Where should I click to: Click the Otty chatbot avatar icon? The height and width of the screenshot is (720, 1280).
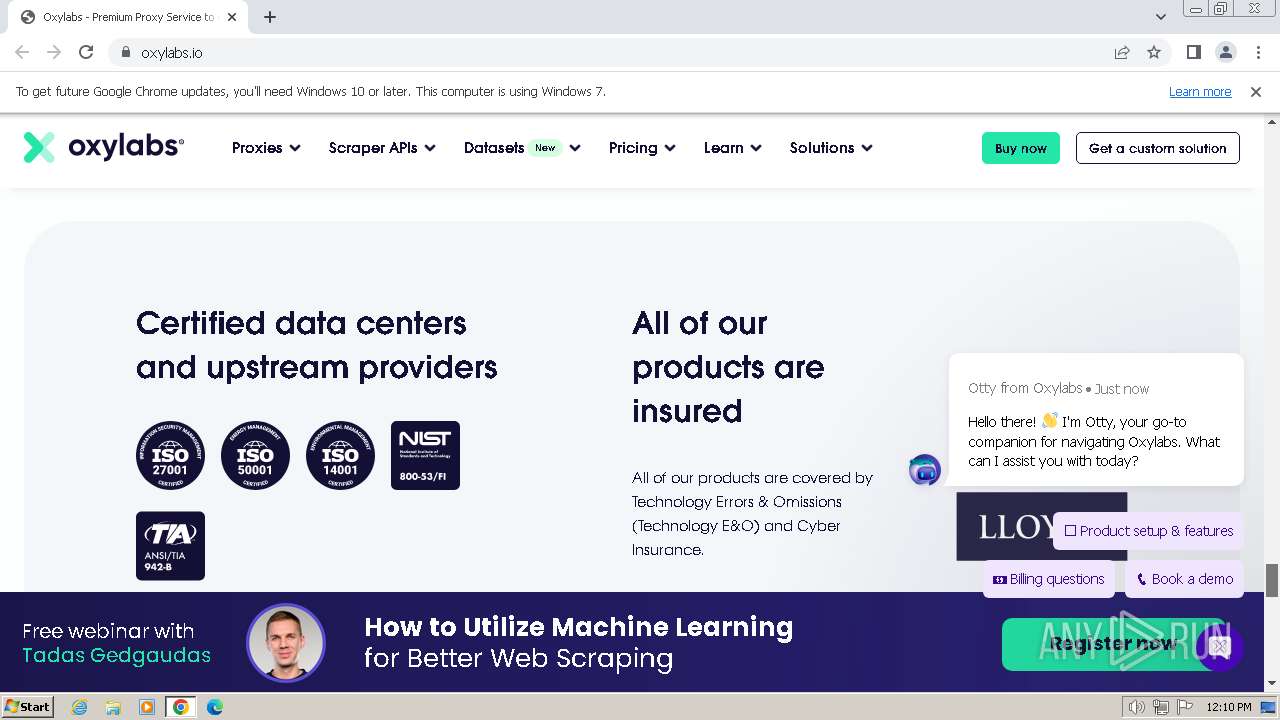pos(925,469)
